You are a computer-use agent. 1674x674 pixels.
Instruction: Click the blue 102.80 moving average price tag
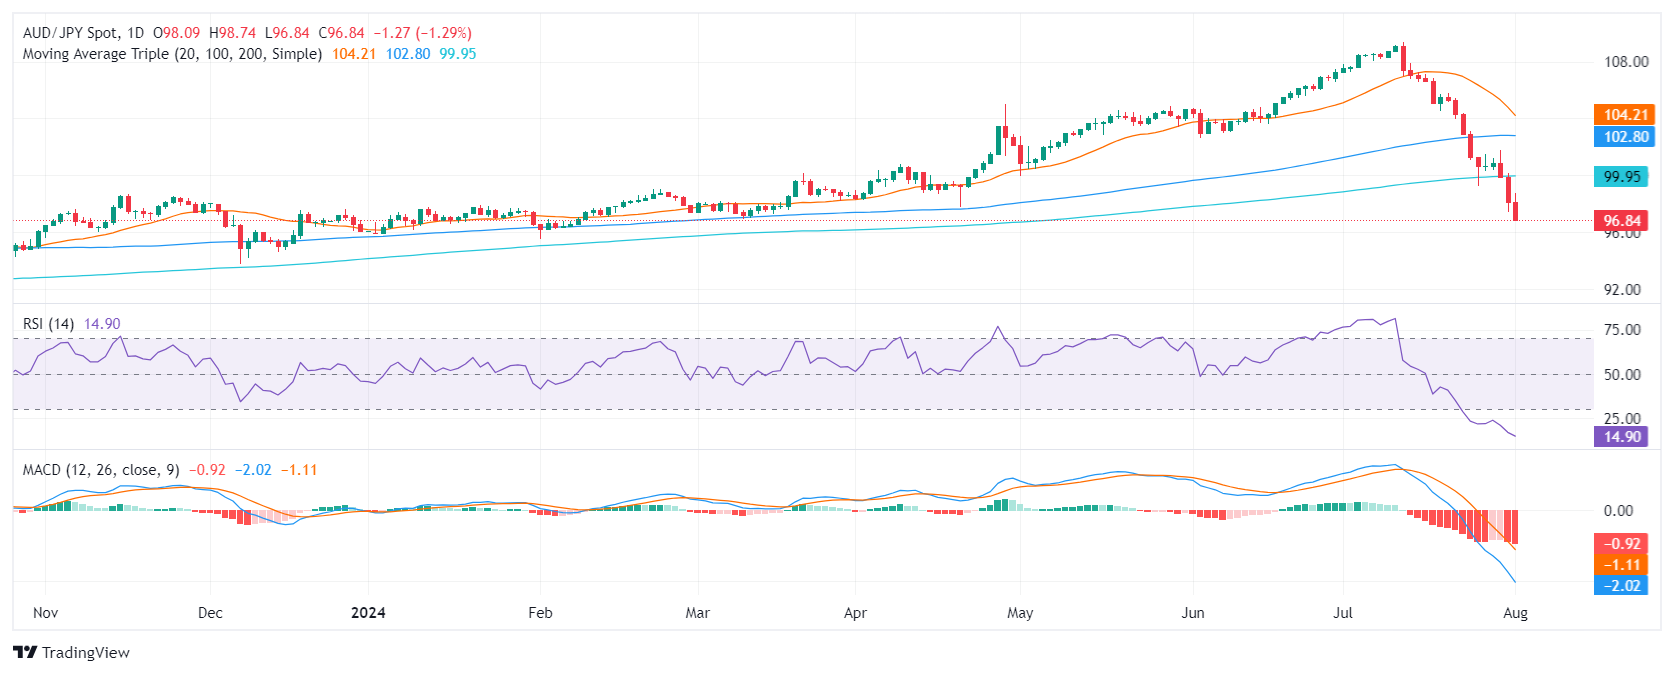(x=1624, y=137)
